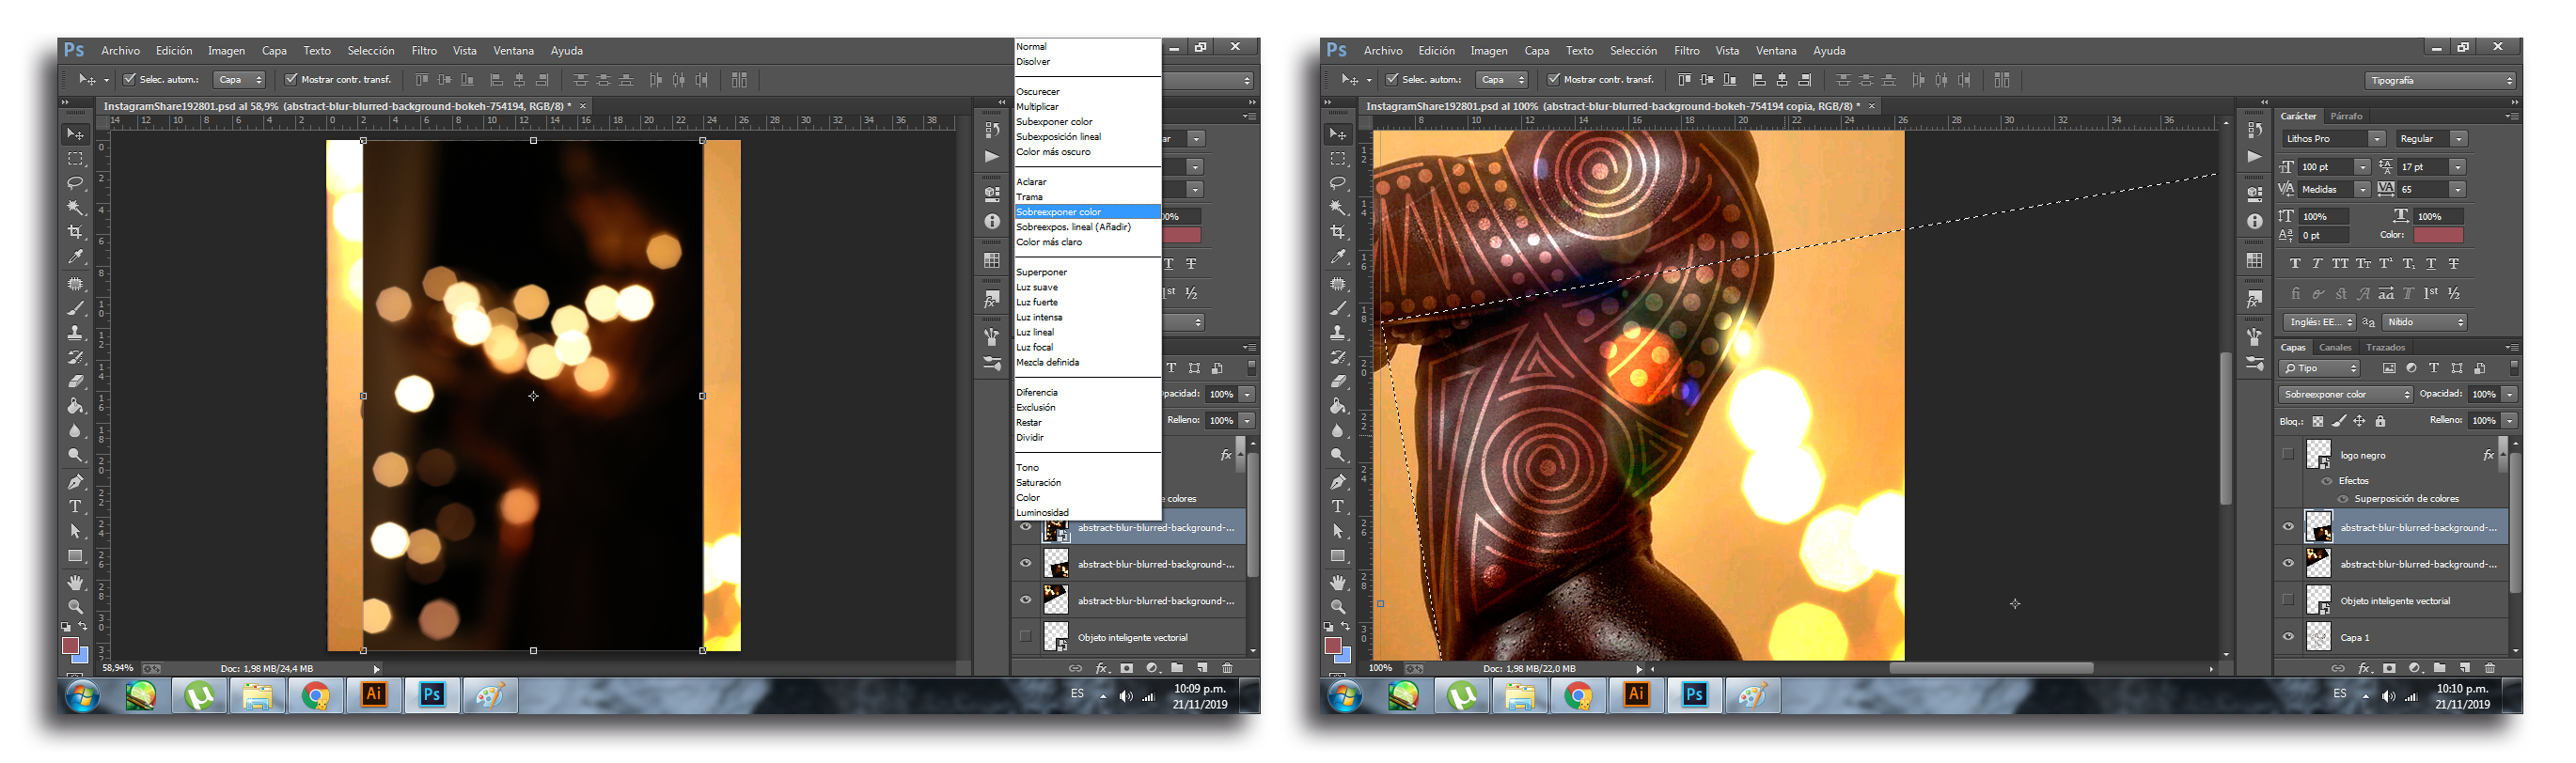The image size is (2576, 763).
Task: Open Styles fx panel icon in right window
Action: click(2254, 299)
